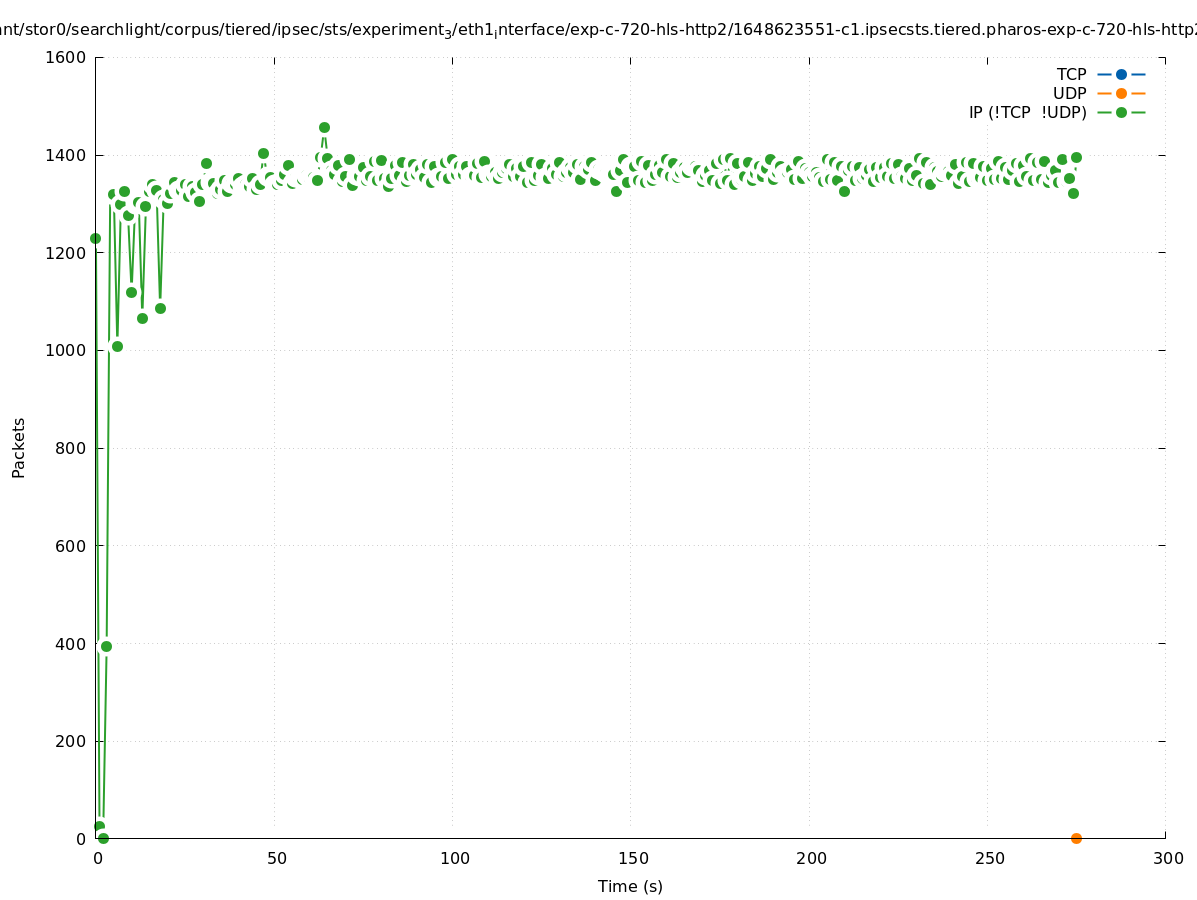
Task: Click the 800 y-axis tick label
Action: click(x=69, y=448)
